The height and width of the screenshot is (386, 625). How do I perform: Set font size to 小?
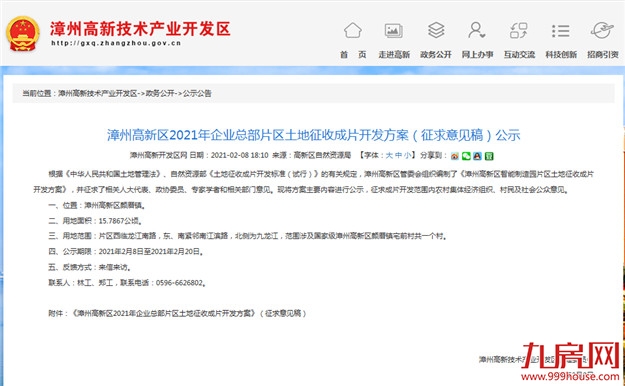coord(407,155)
